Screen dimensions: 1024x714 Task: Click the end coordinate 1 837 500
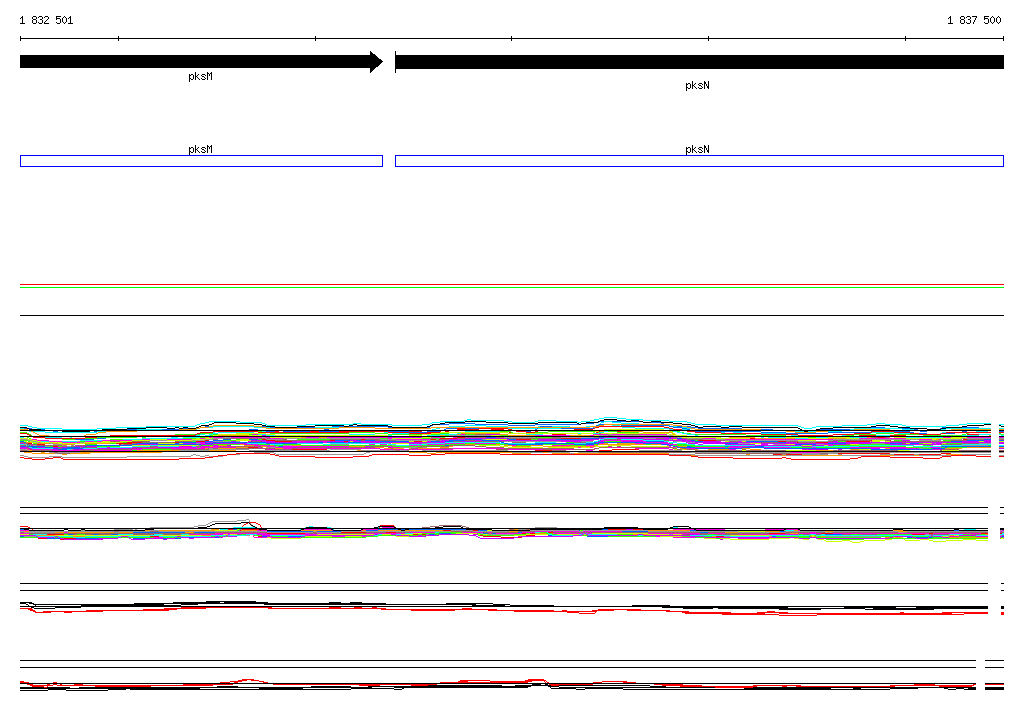coord(974,20)
